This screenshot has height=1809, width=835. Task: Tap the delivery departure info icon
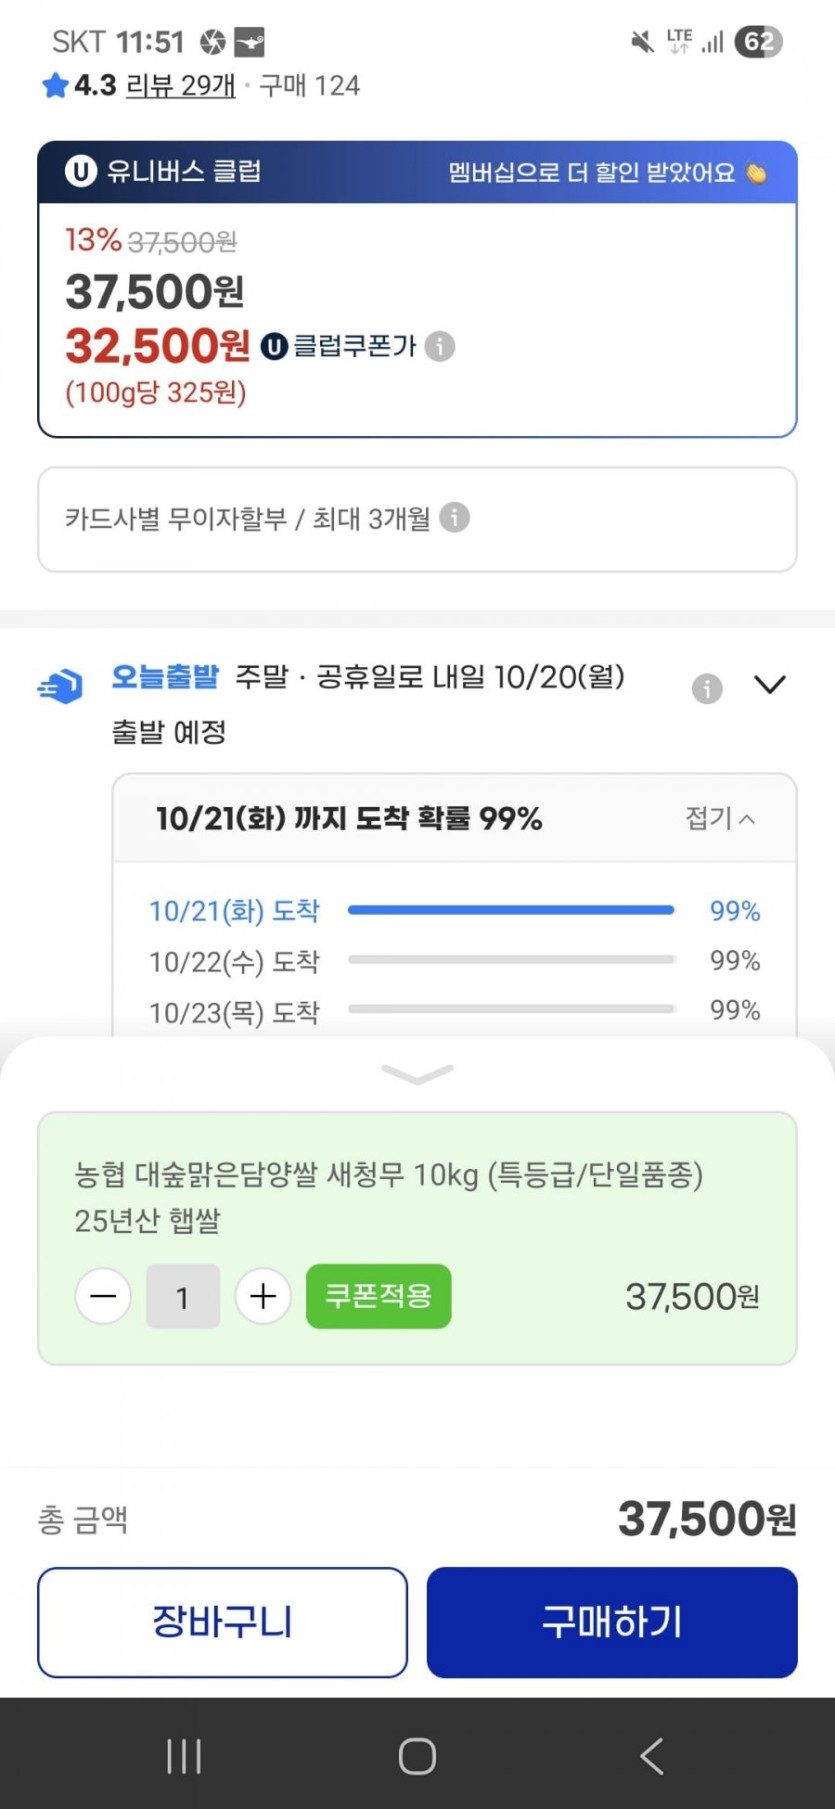(x=707, y=688)
